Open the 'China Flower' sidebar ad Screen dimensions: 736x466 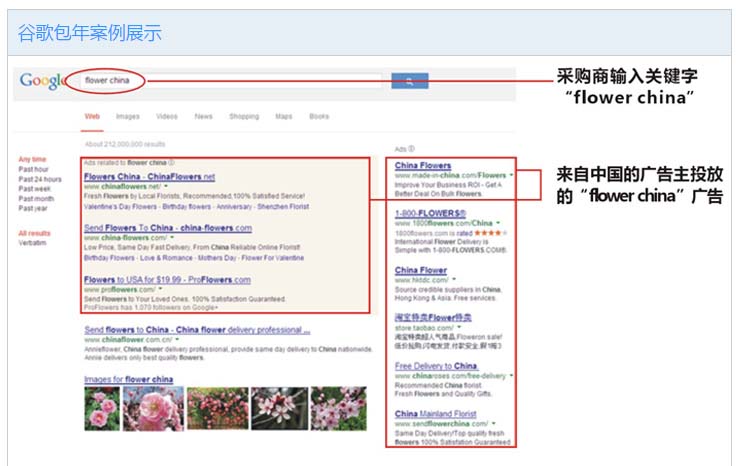tap(421, 270)
